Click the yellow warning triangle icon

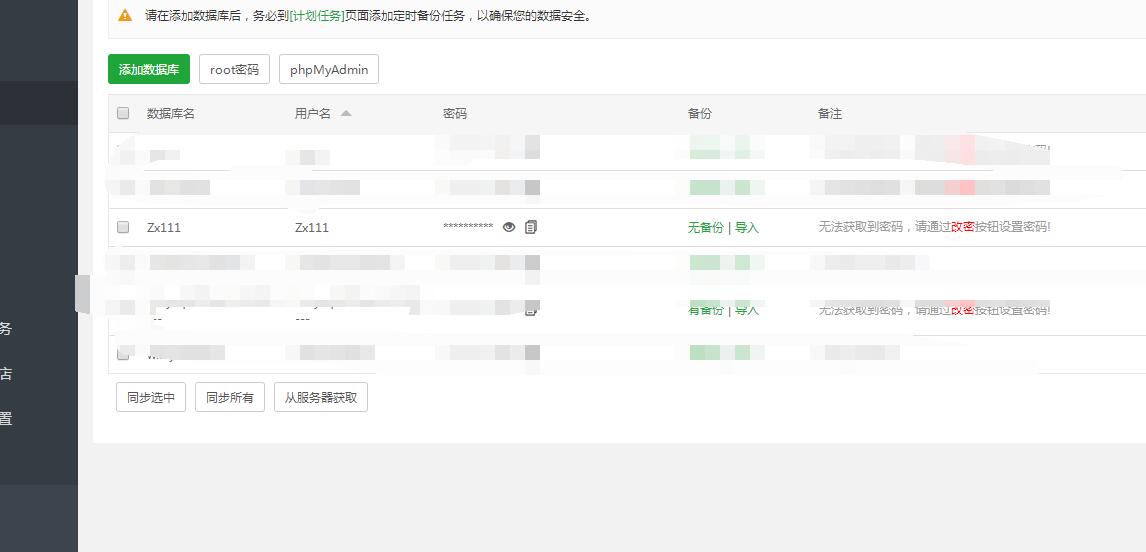125,16
